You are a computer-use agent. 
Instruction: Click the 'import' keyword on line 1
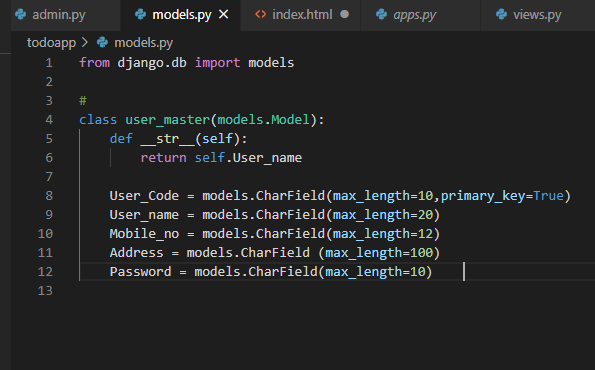click(217, 63)
